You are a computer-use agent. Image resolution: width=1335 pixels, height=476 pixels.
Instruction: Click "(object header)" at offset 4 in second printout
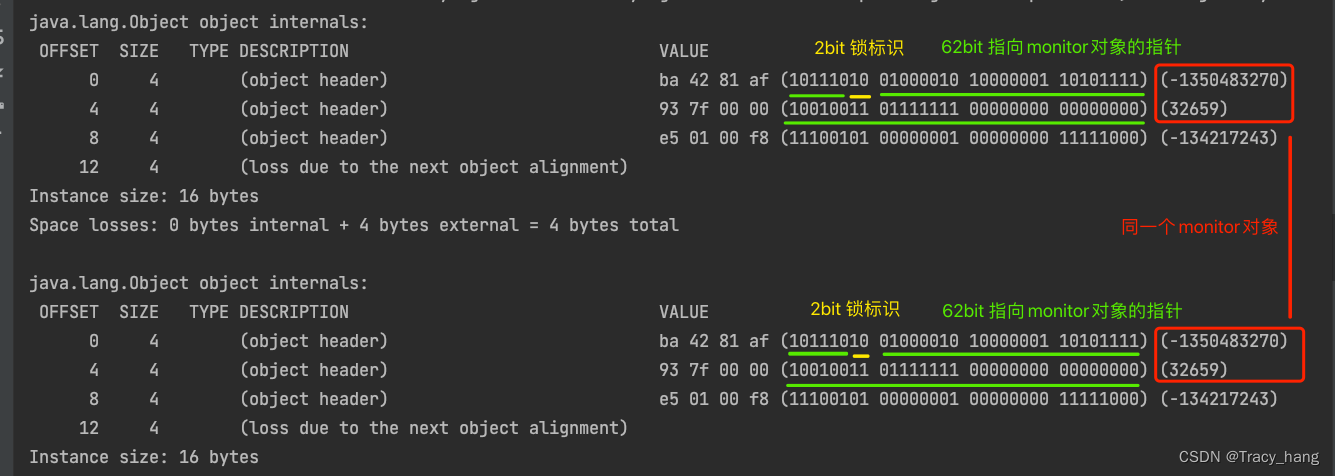tap(314, 370)
